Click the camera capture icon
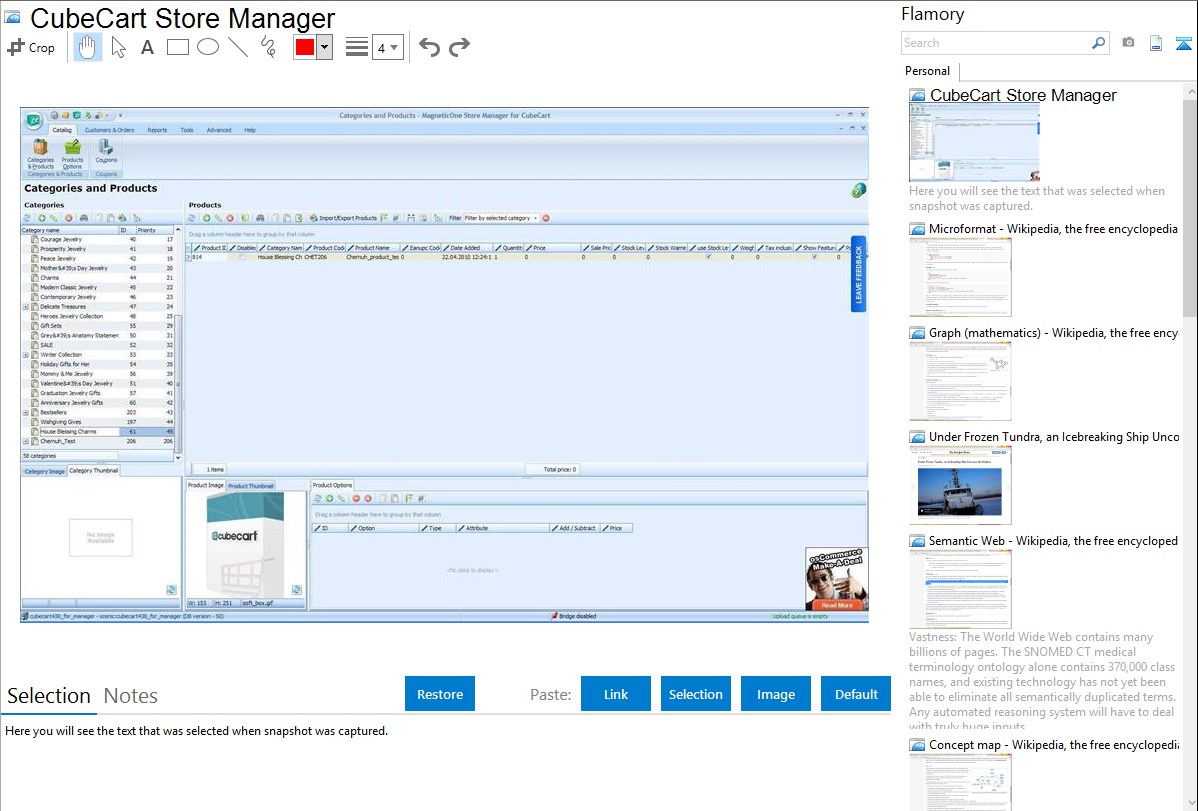Viewport: 1198px width, 811px height. pos(1128,43)
